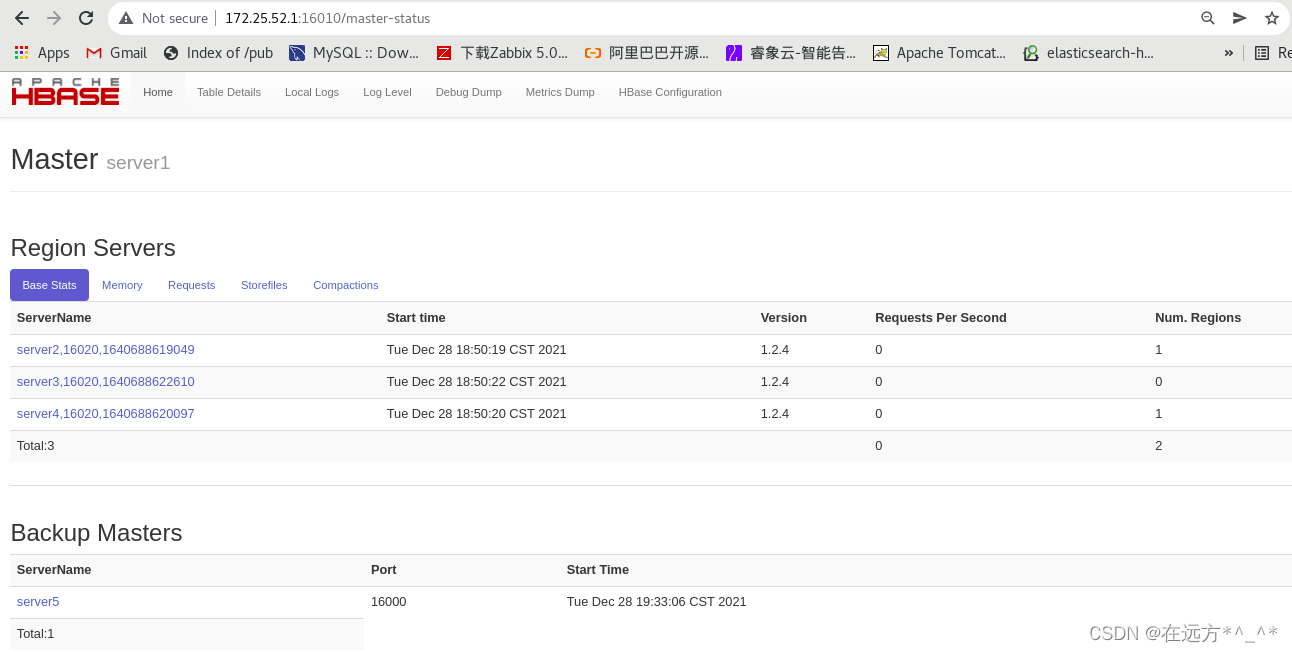Image resolution: width=1292 pixels, height=652 pixels.
Task: Click the Apache HBase logo
Action: pyautogui.click(x=65, y=91)
